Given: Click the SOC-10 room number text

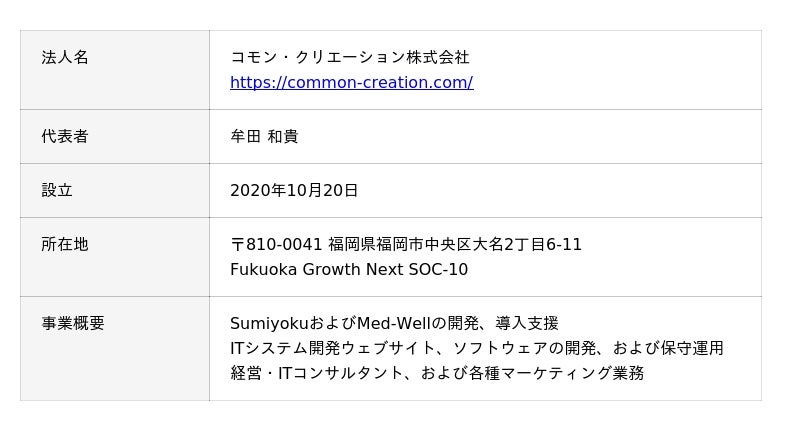Looking at the screenshot, I should (438, 270).
